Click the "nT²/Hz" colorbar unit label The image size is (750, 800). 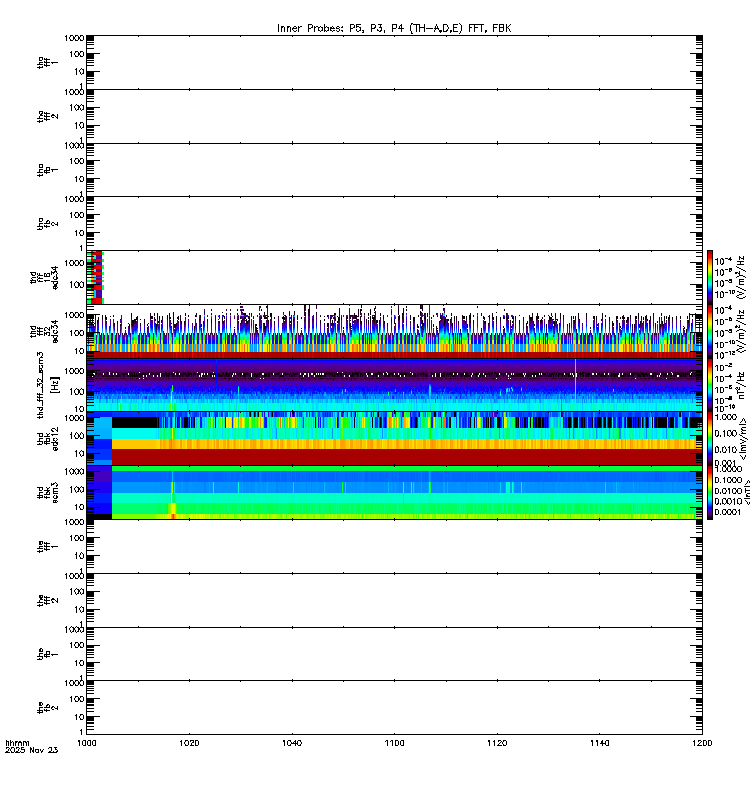(742, 385)
